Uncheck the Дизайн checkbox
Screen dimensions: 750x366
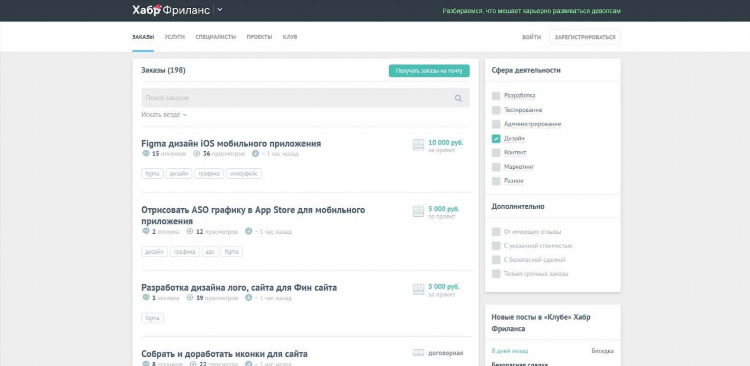pyautogui.click(x=496, y=139)
